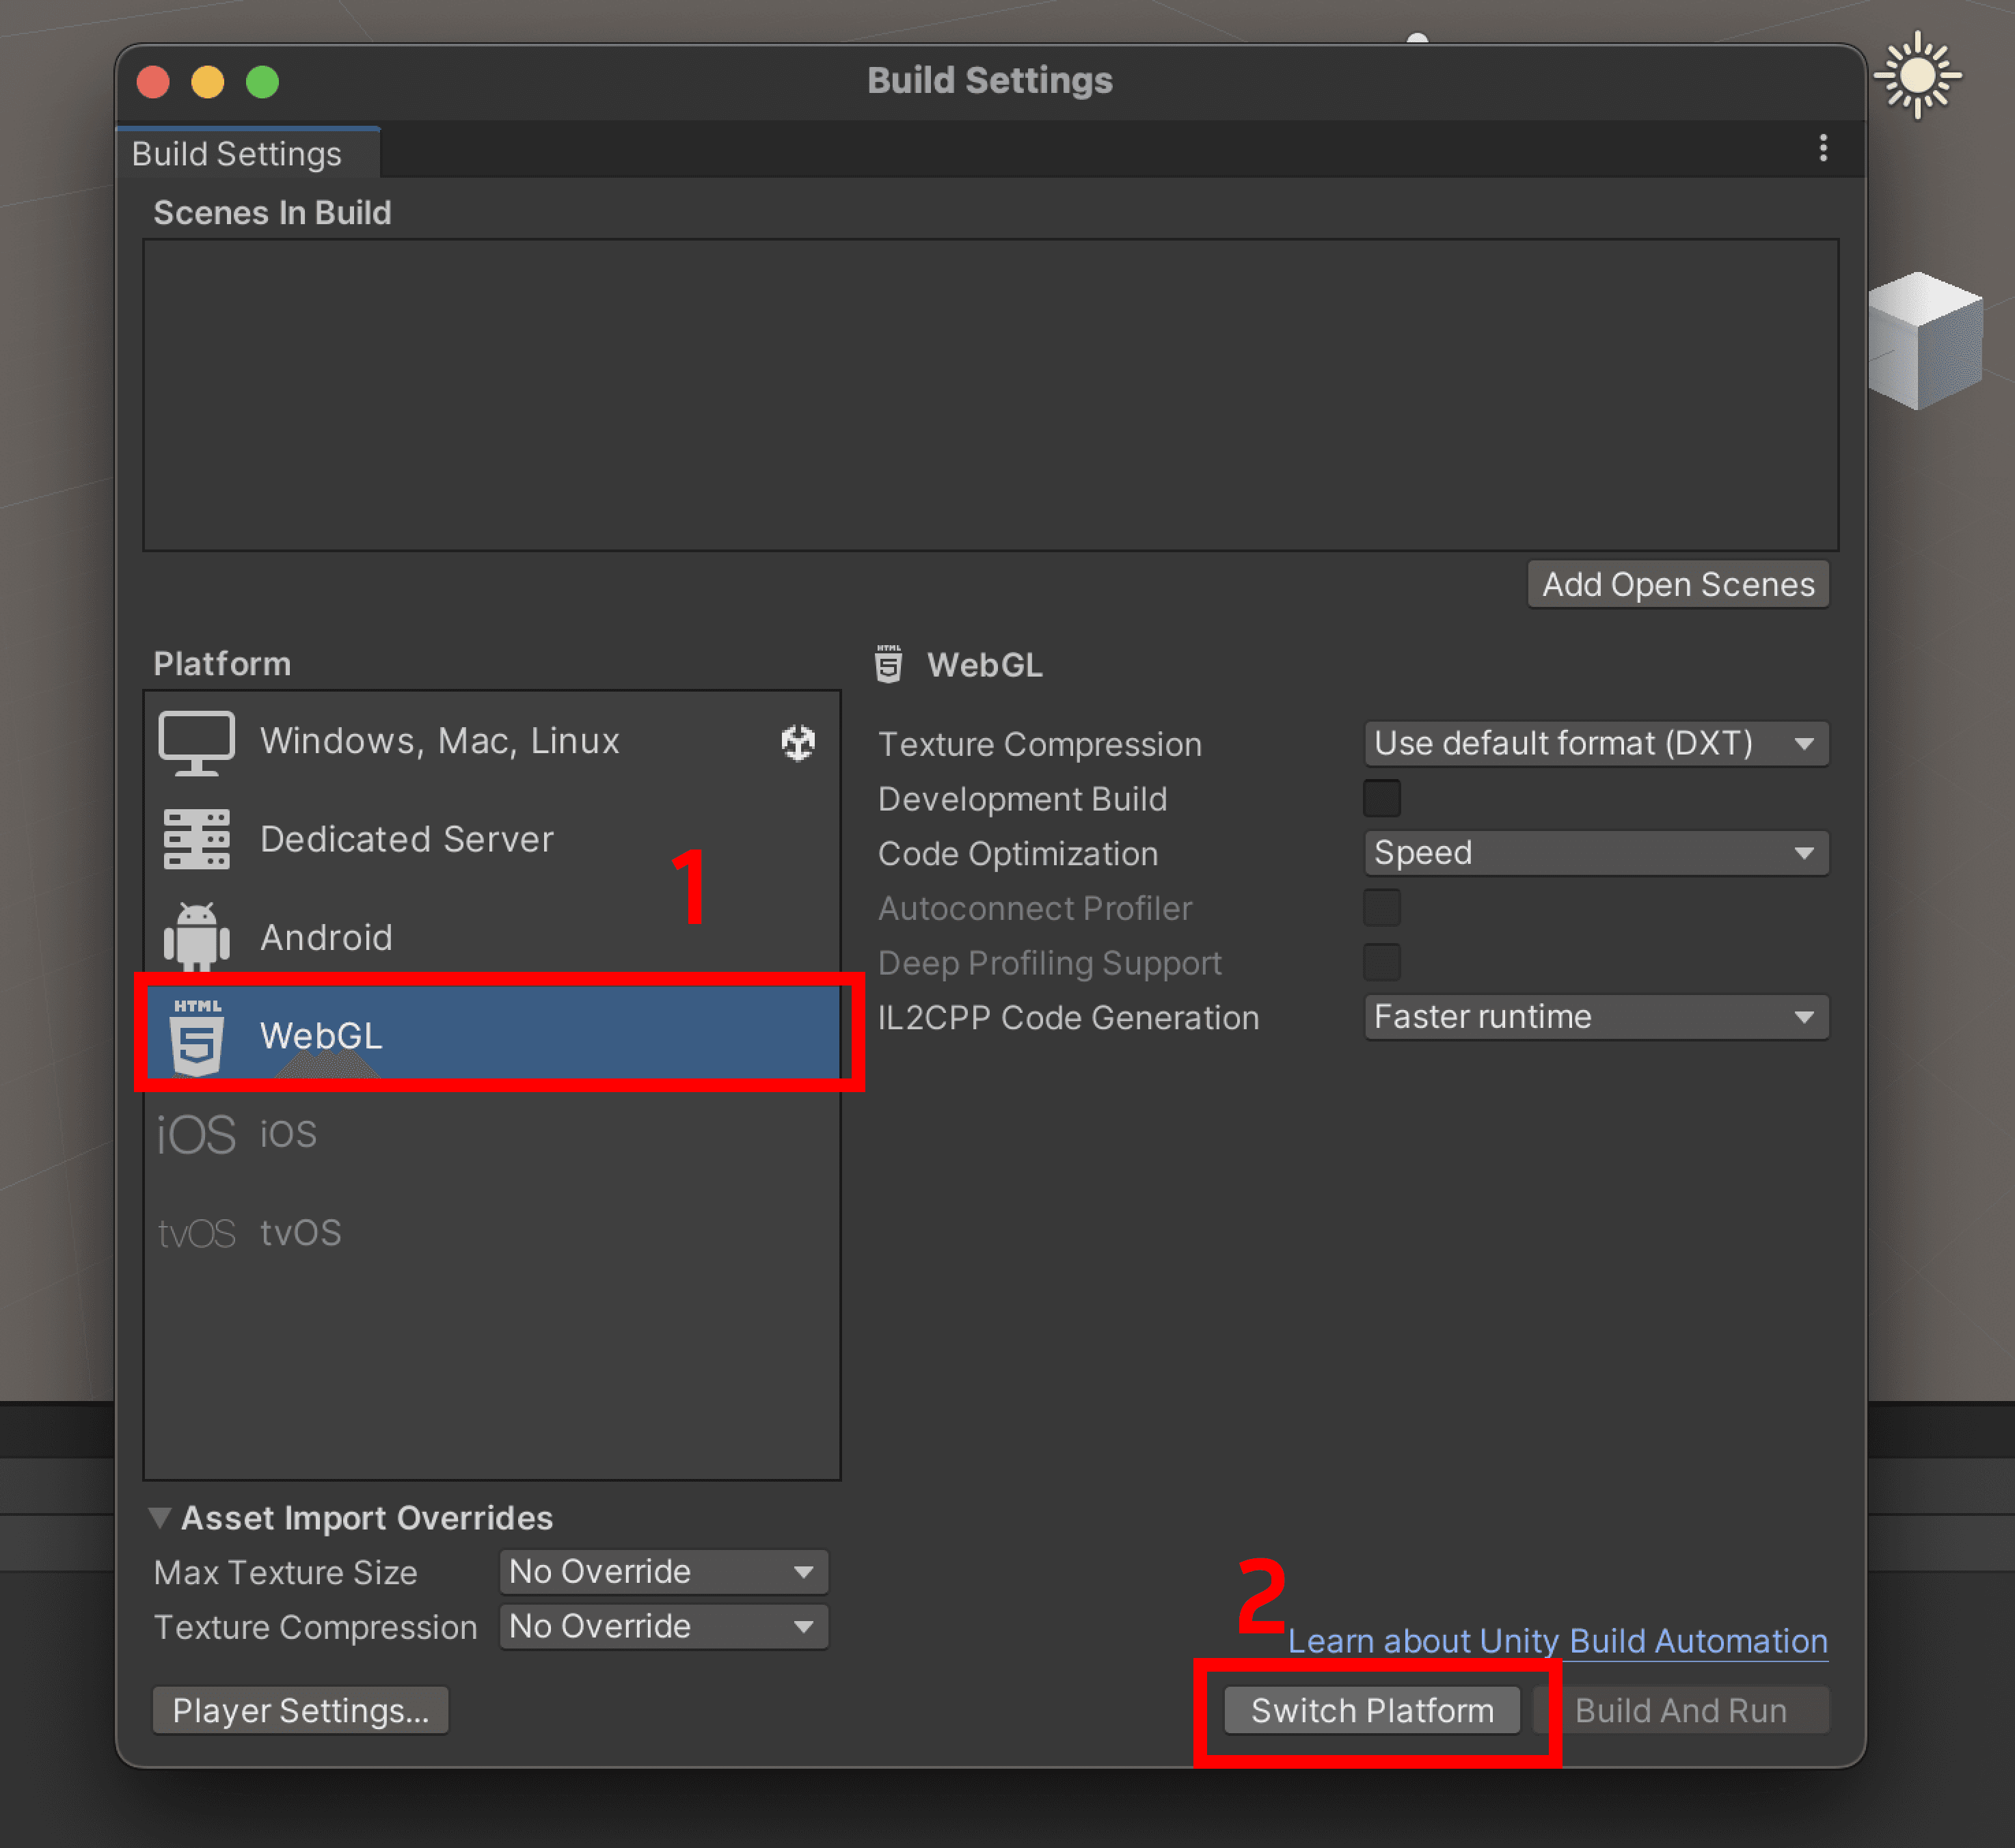Minimize the Build Settings window
The width and height of the screenshot is (2015, 1848).
pos(208,82)
